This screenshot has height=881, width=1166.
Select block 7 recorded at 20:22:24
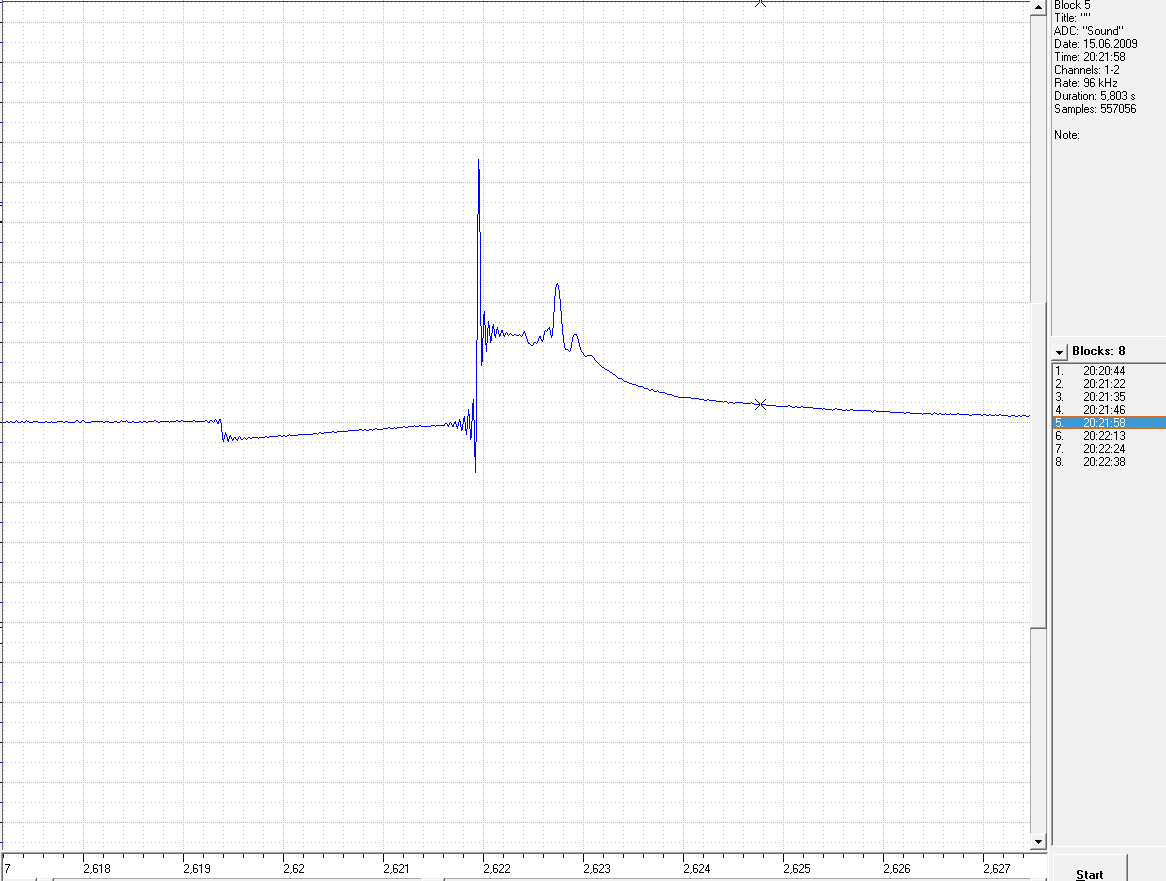point(1109,449)
